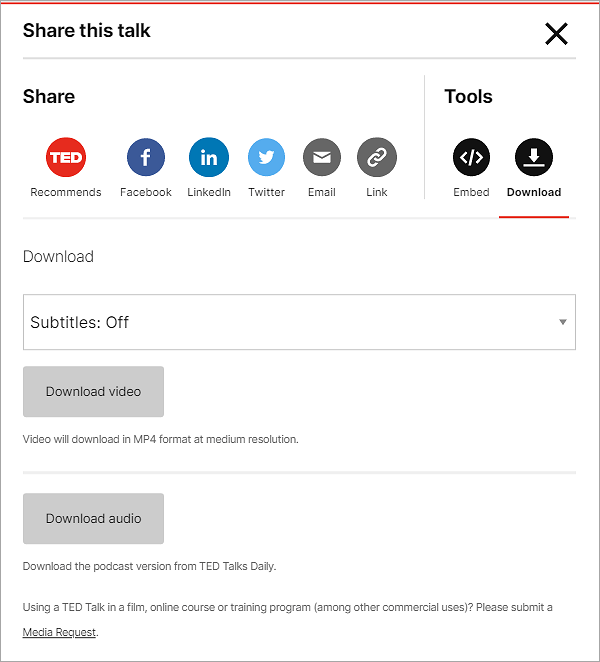Share the talk via Facebook icon
600x662 pixels.
(x=146, y=157)
